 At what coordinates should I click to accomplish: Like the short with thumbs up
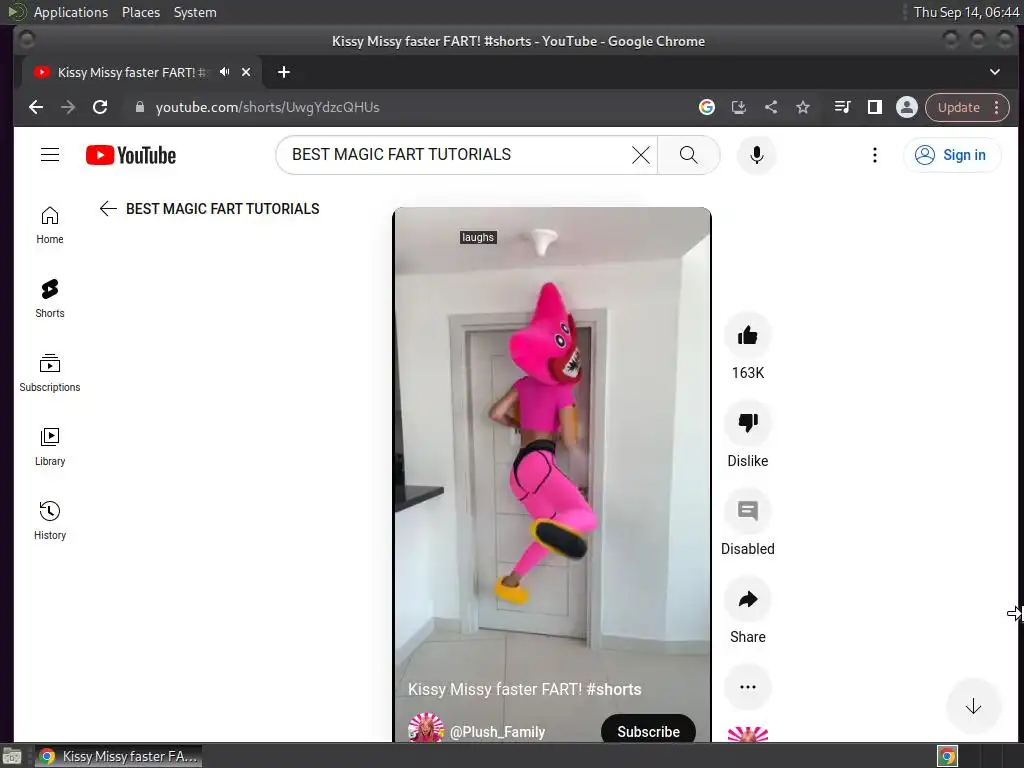tap(748, 336)
